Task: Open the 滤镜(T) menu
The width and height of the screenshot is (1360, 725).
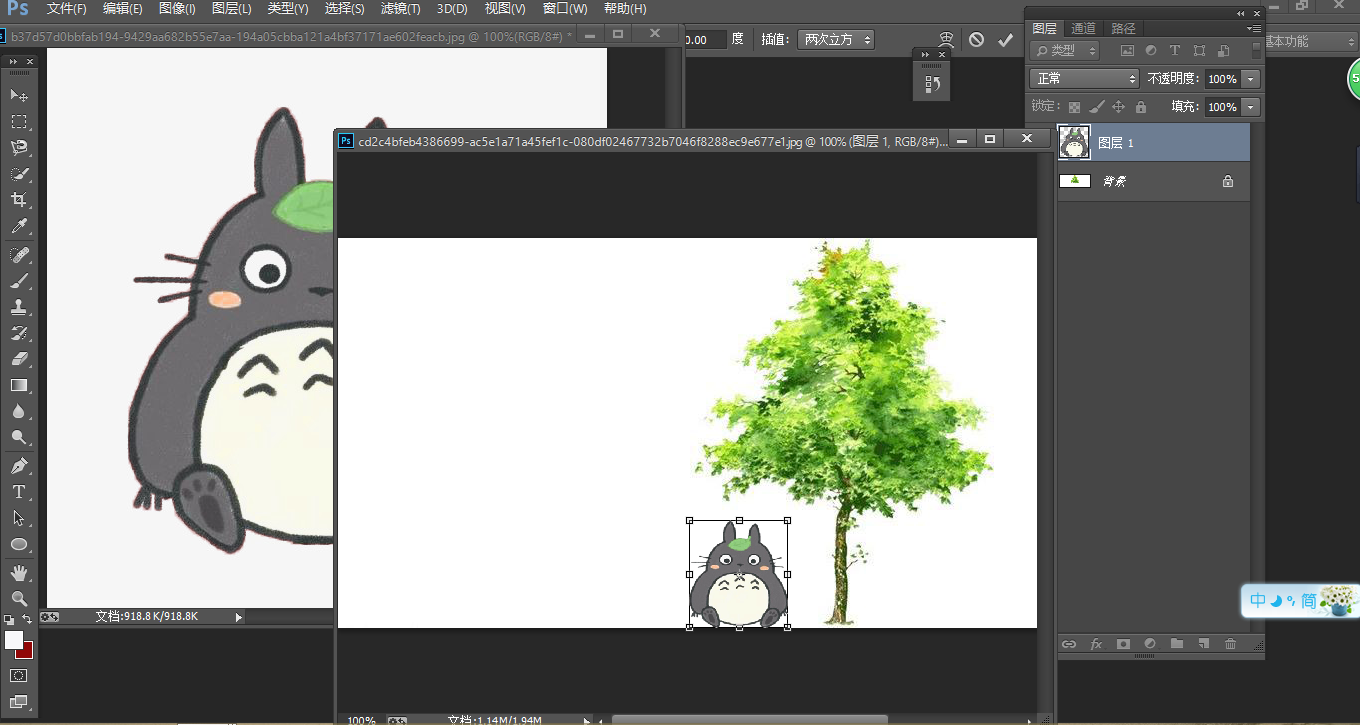Action: coord(400,9)
